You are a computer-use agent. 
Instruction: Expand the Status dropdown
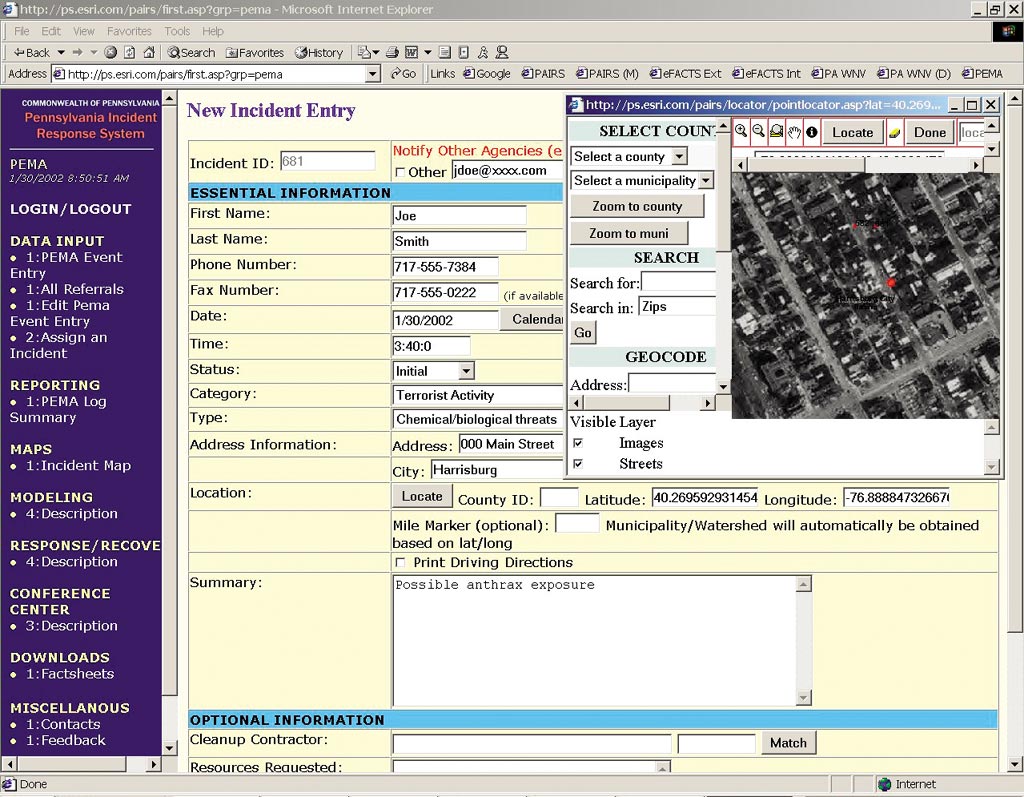click(466, 371)
